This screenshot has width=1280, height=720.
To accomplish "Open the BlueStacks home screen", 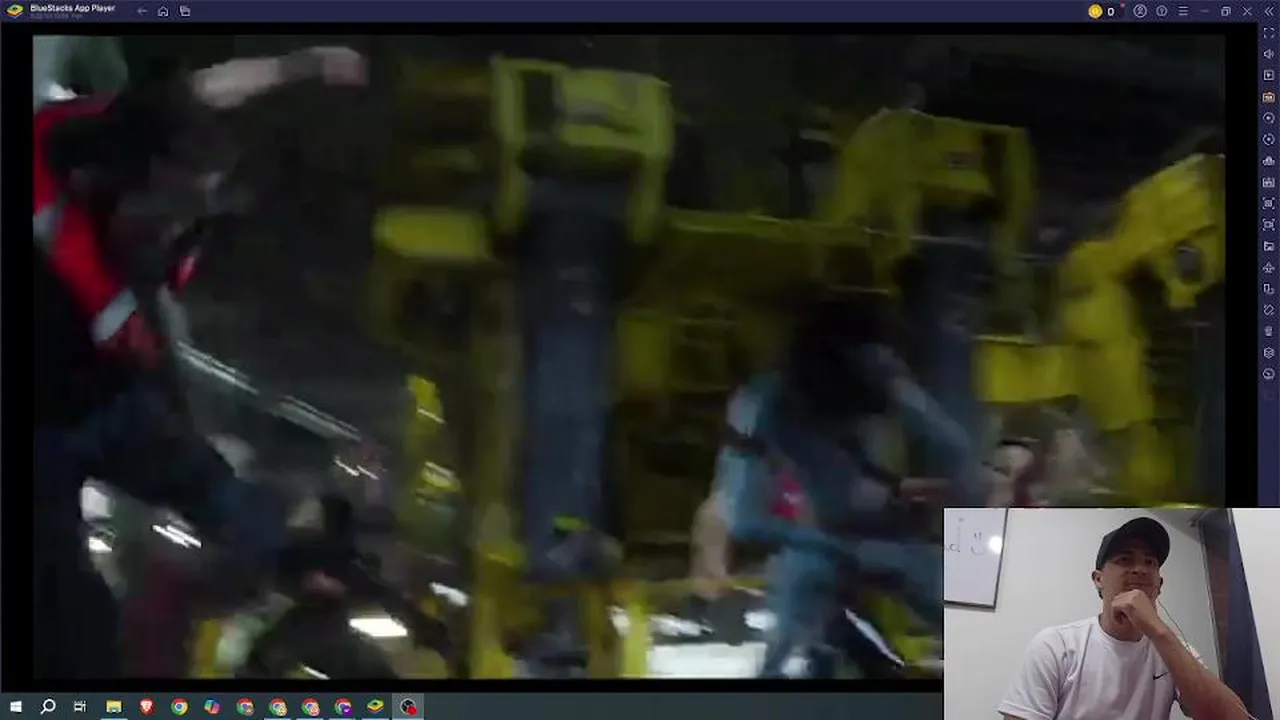I will (163, 11).
